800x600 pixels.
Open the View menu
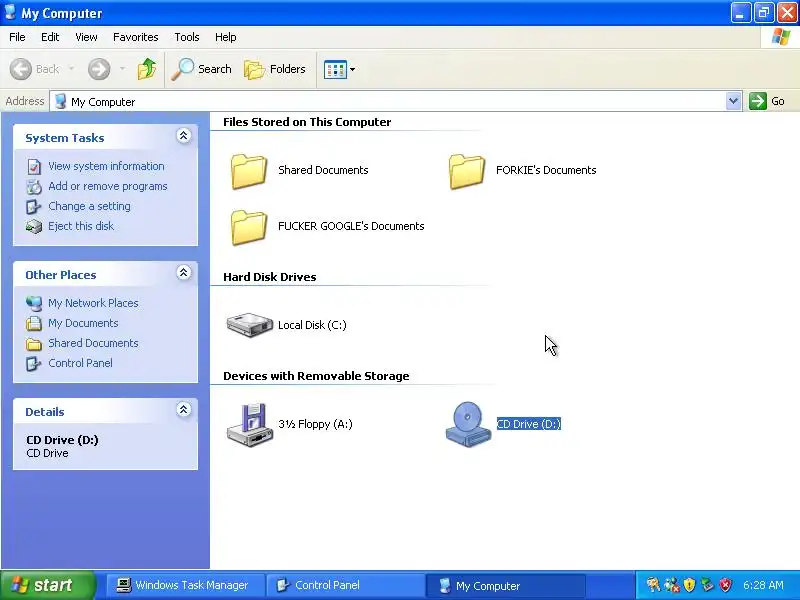tap(86, 37)
